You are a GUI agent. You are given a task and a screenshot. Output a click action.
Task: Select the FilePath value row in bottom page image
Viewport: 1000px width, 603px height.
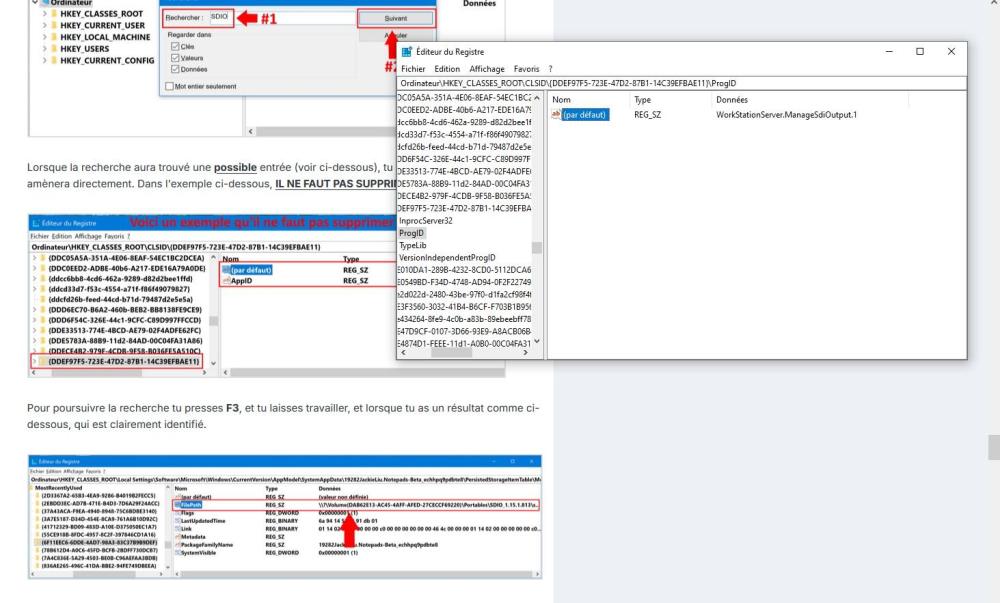(357, 505)
